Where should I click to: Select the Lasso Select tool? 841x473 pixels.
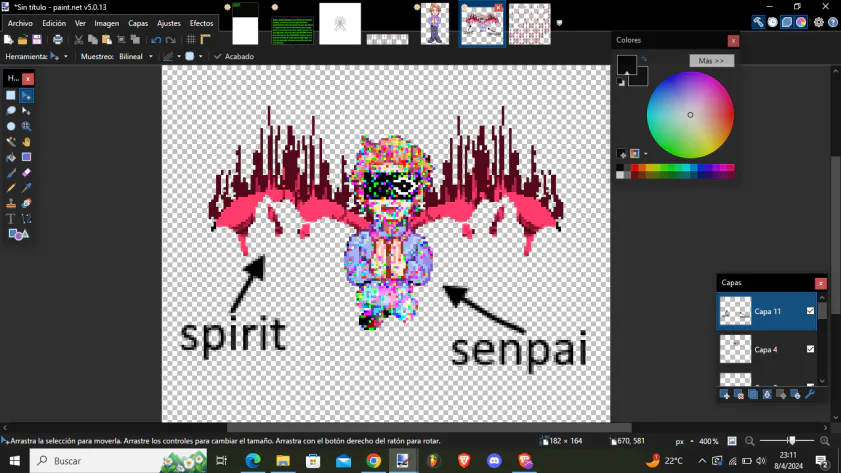(x=11, y=111)
